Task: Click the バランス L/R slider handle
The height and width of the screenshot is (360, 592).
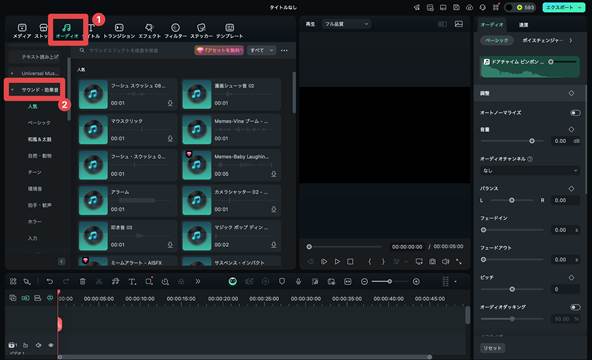Action: (x=512, y=200)
